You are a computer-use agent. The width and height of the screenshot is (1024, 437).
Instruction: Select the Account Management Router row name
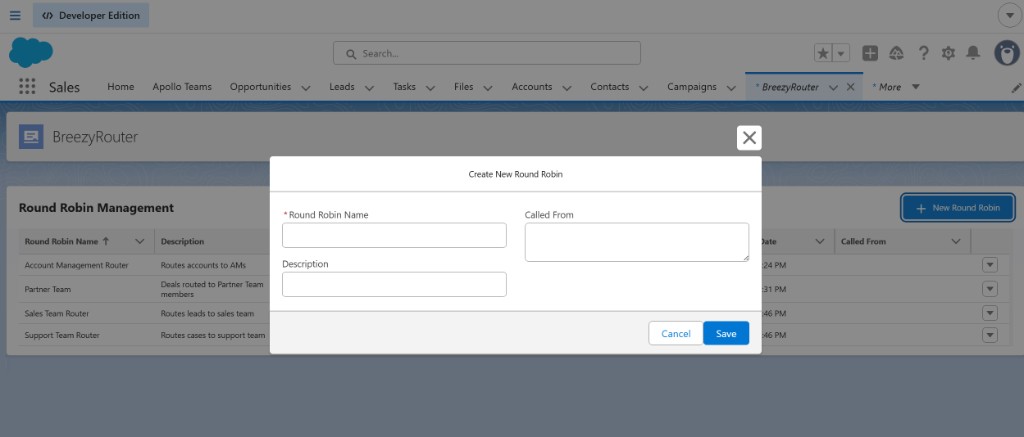coord(76,265)
